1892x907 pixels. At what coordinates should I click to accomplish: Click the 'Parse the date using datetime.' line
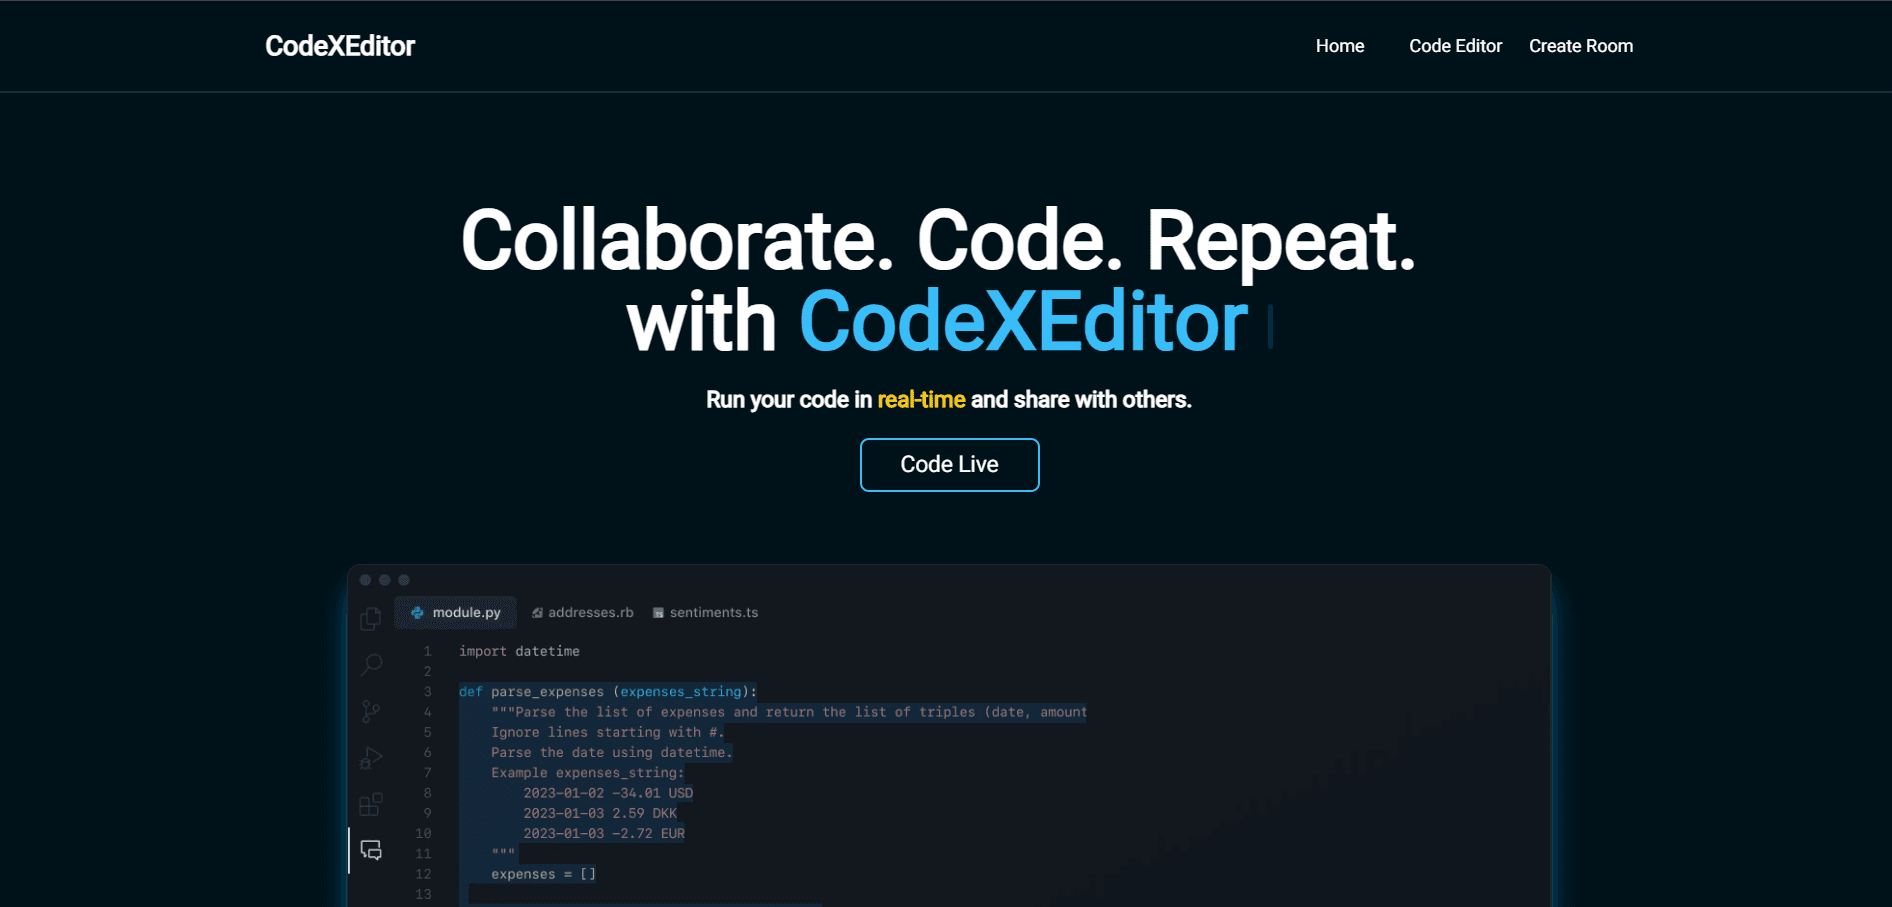611,752
